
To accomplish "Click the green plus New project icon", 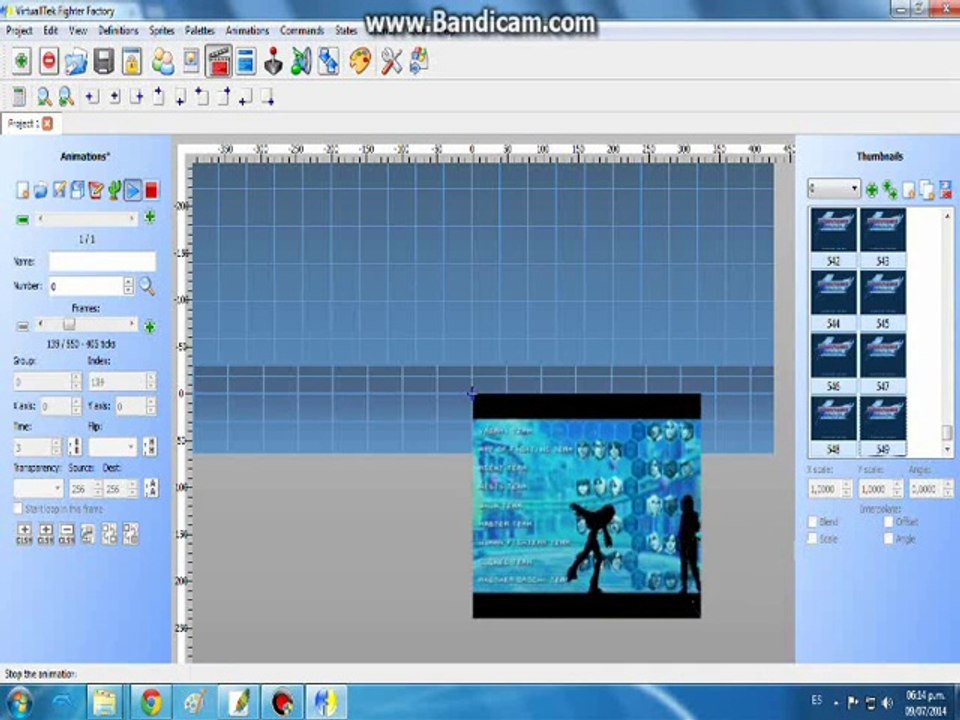I will point(21,61).
